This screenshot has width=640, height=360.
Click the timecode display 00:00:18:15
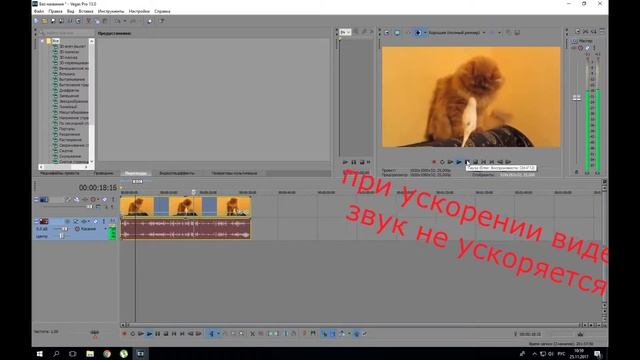point(98,188)
